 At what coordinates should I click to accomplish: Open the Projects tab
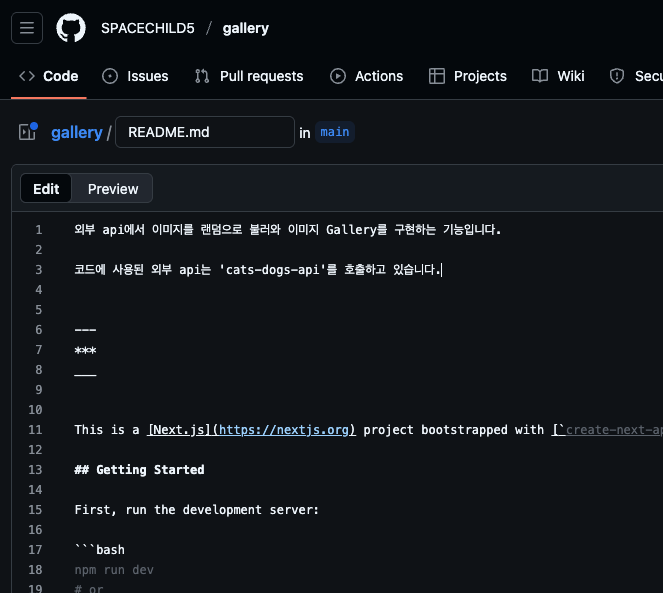point(468,76)
